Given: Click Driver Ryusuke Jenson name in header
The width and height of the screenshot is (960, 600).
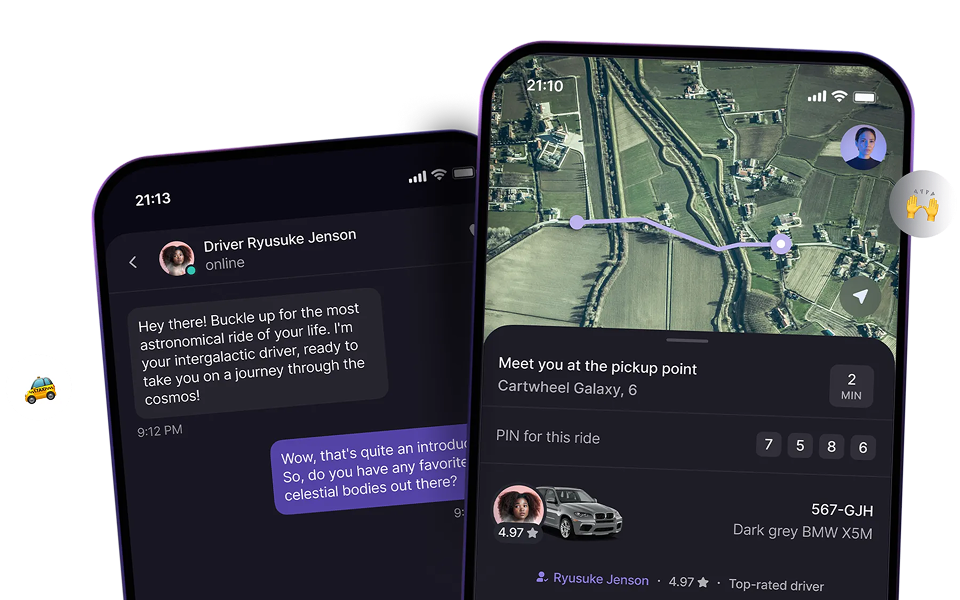Looking at the screenshot, I should point(280,240).
